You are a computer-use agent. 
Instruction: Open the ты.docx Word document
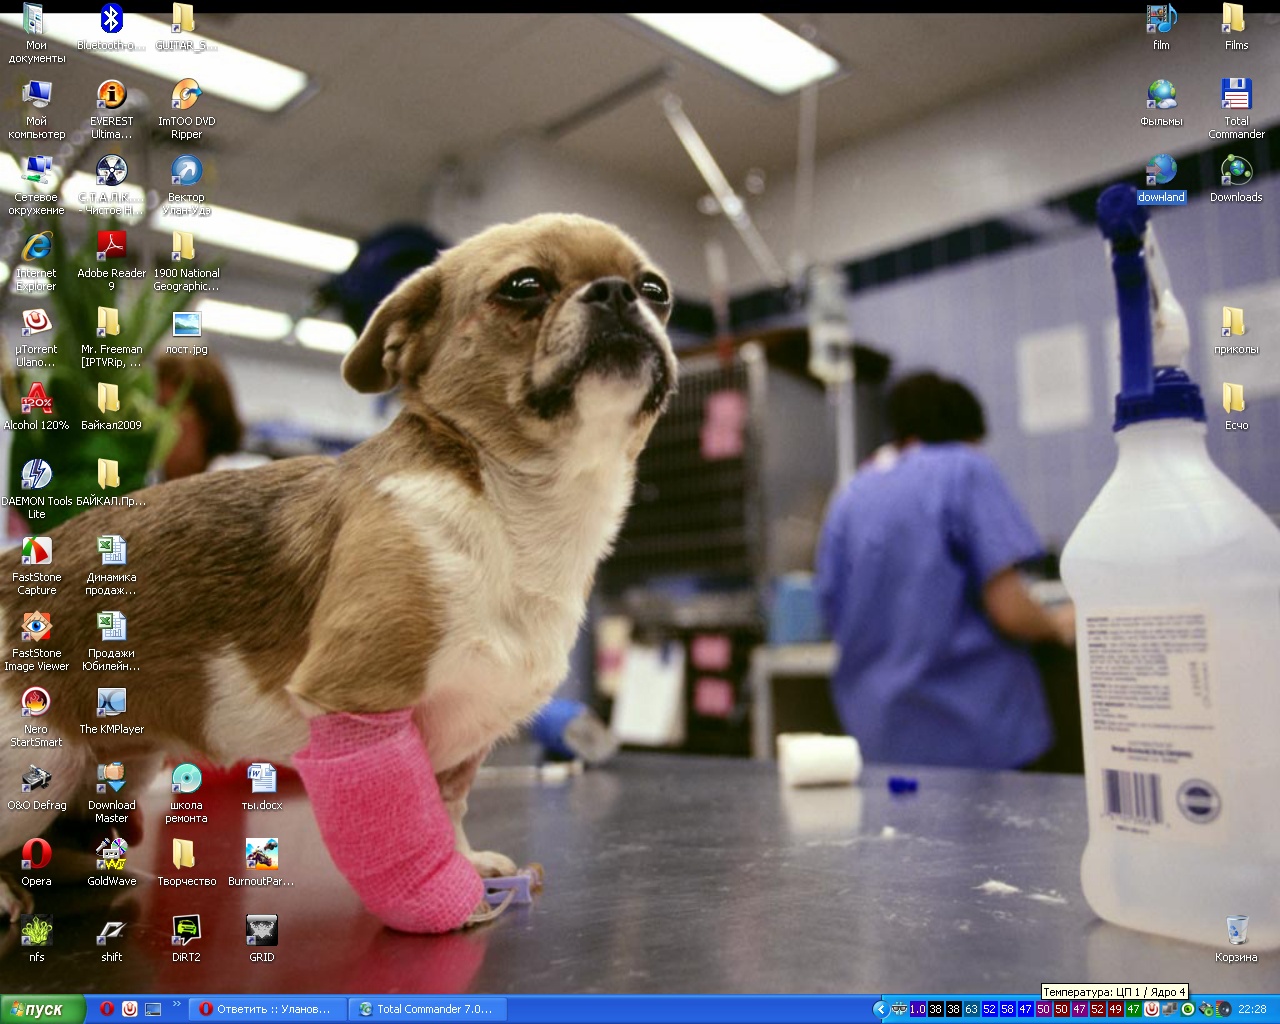pos(261,787)
